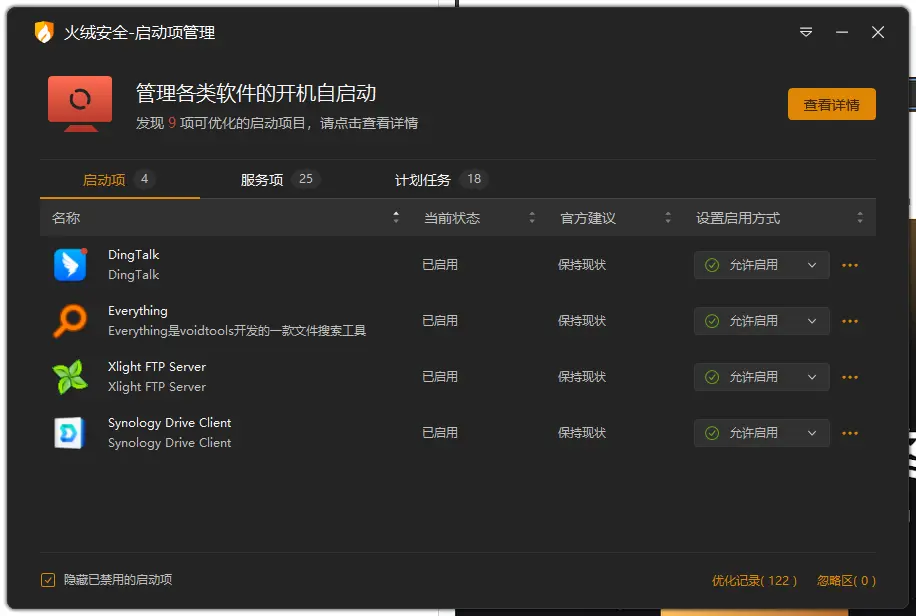
Task: Click 保持现状 in Xlight FTP Server row
Action: pos(582,377)
